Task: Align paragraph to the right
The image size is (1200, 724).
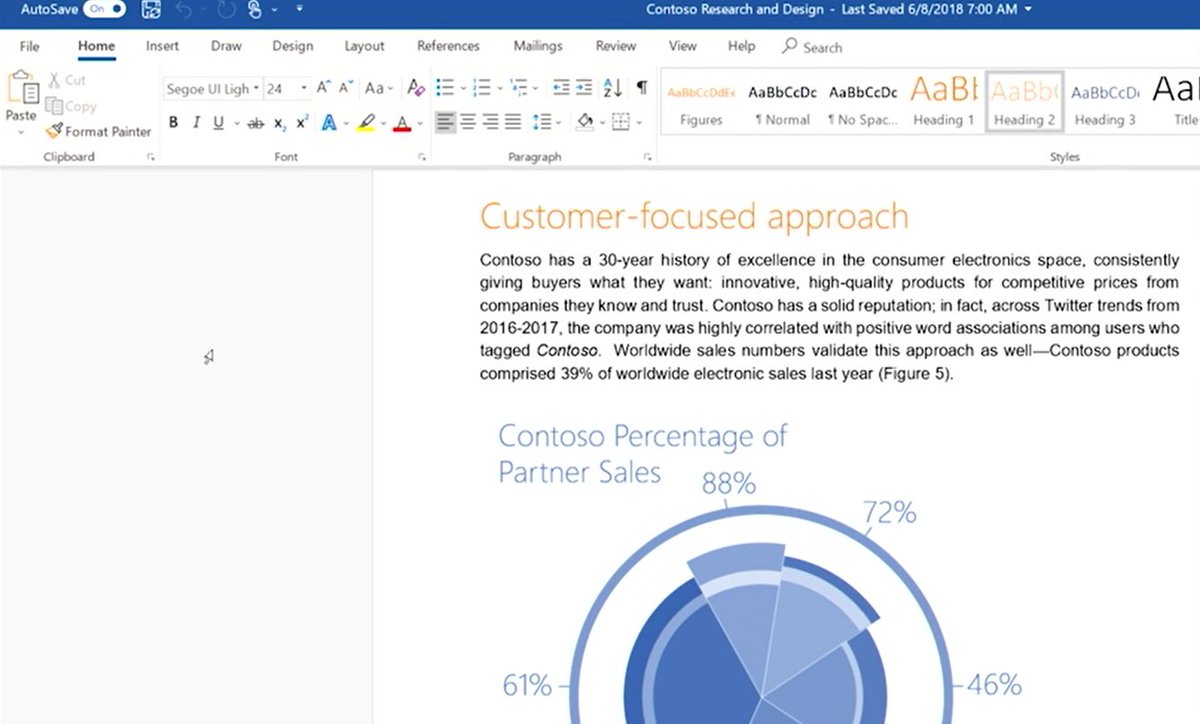Action: (x=490, y=122)
